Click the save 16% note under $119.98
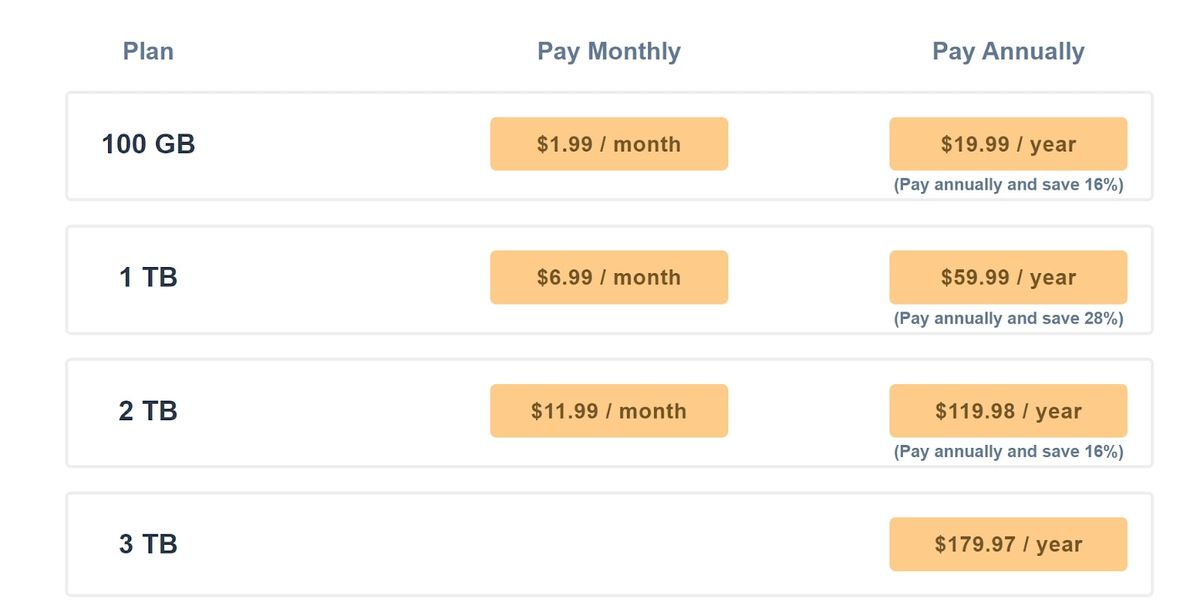The height and width of the screenshot is (613, 1200). click(x=1008, y=452)
